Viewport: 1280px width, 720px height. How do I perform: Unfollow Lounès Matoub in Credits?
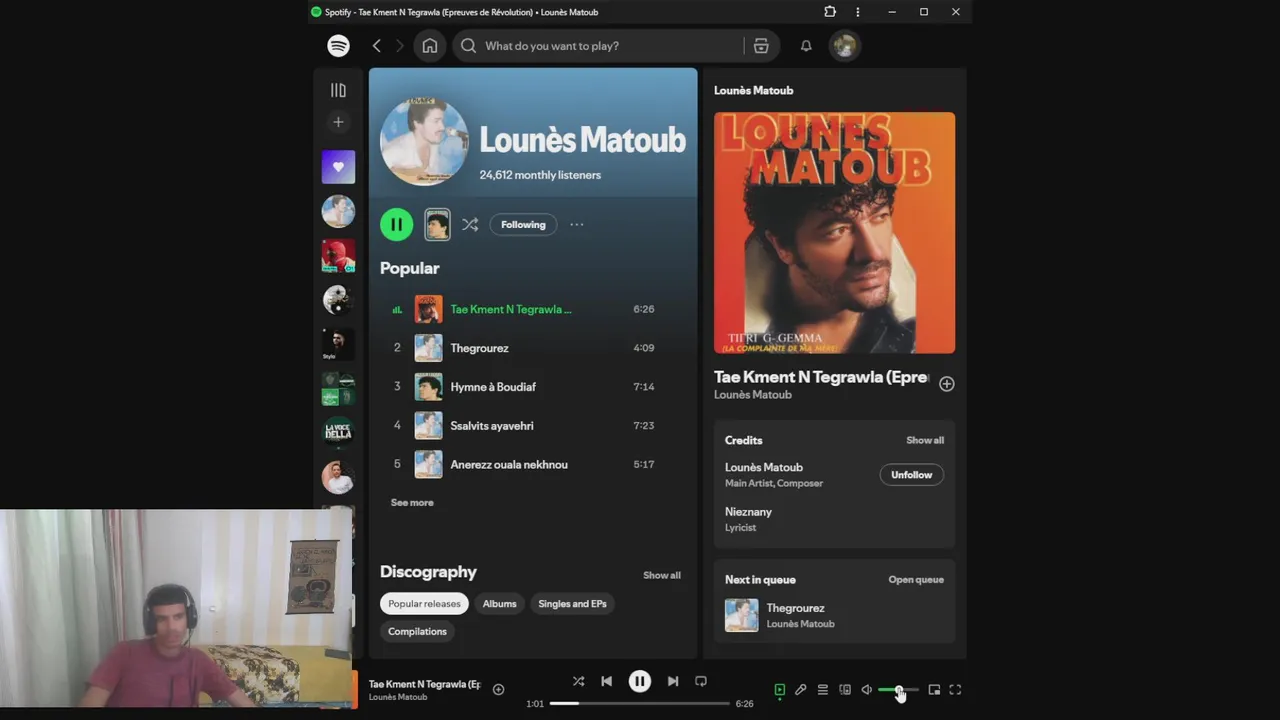911,475
